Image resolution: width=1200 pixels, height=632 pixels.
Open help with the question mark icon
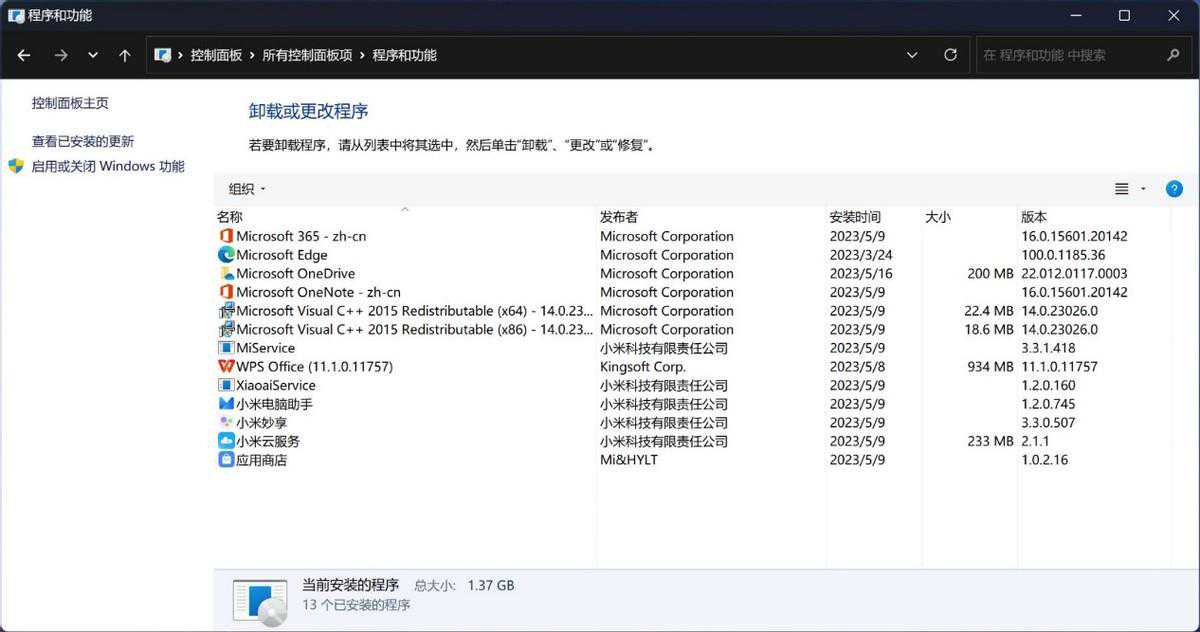coord(1174,189)
